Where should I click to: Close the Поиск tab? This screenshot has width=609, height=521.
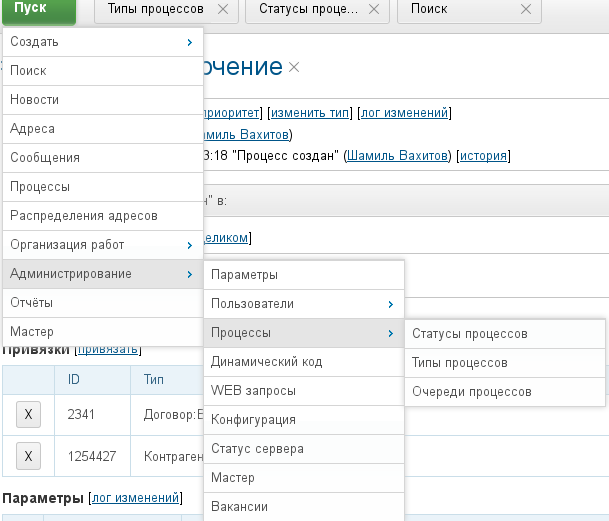pos(526,9)
